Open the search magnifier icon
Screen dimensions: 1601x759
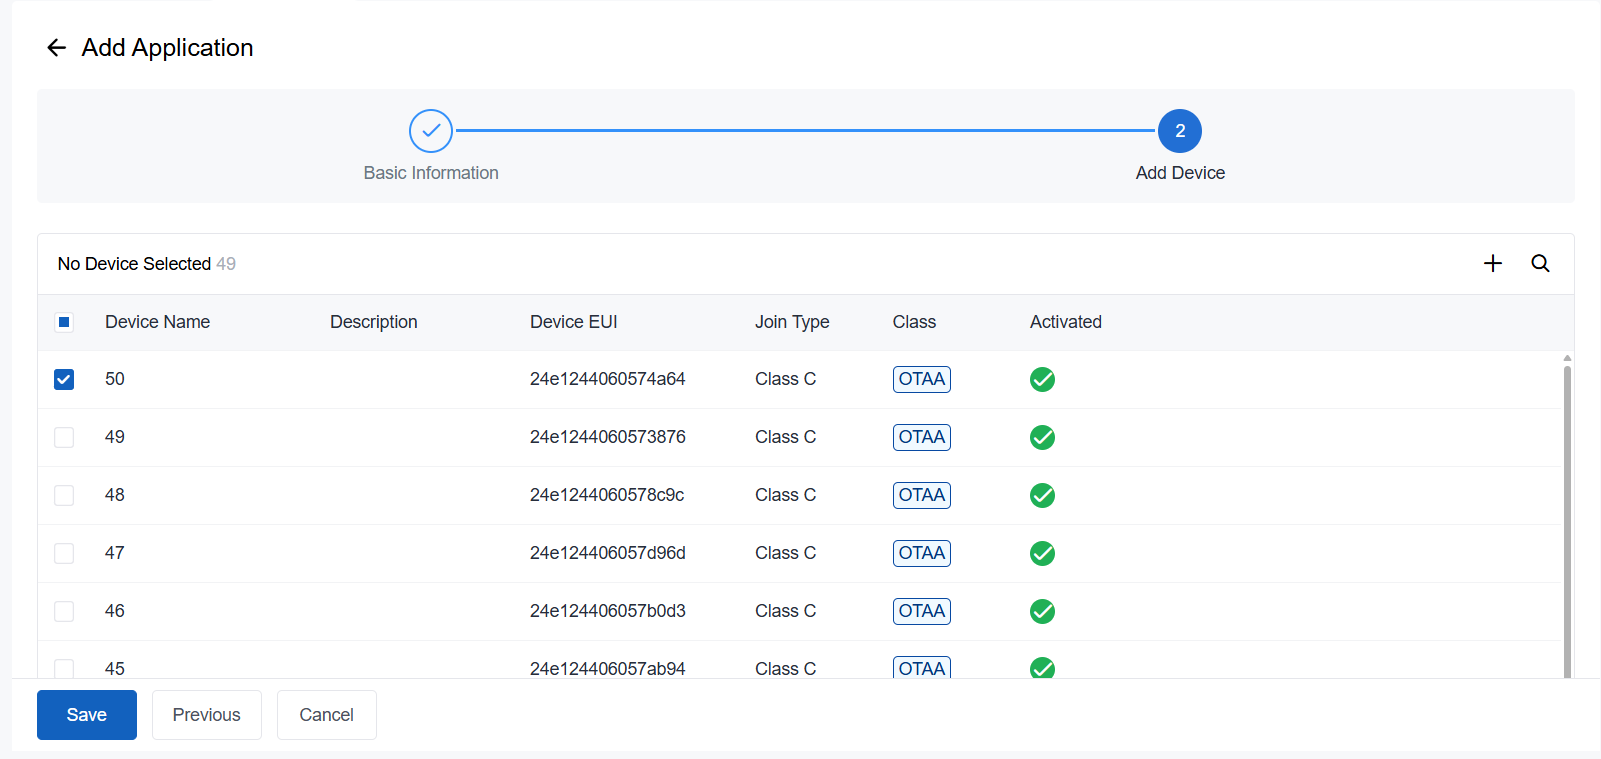pos(1541,263)
